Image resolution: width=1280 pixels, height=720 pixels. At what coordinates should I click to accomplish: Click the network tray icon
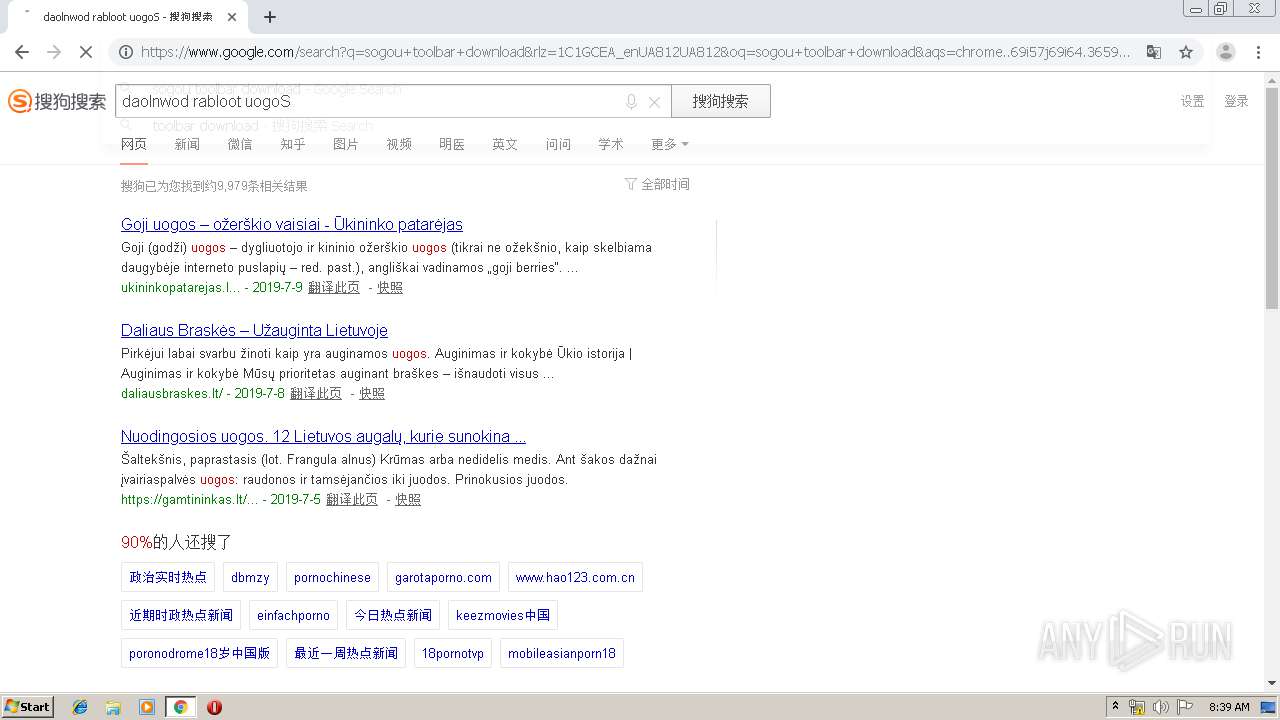pos(1137,707)
